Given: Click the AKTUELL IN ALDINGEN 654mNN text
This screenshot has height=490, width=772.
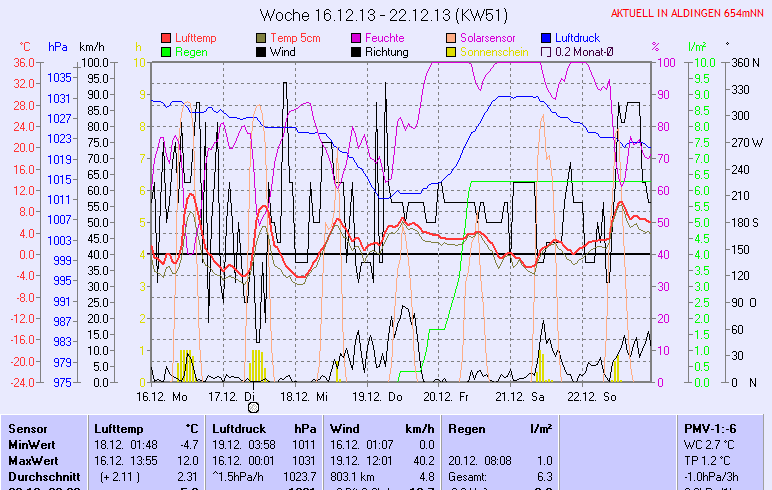Looking at the screenshot, I should point(689,14).
